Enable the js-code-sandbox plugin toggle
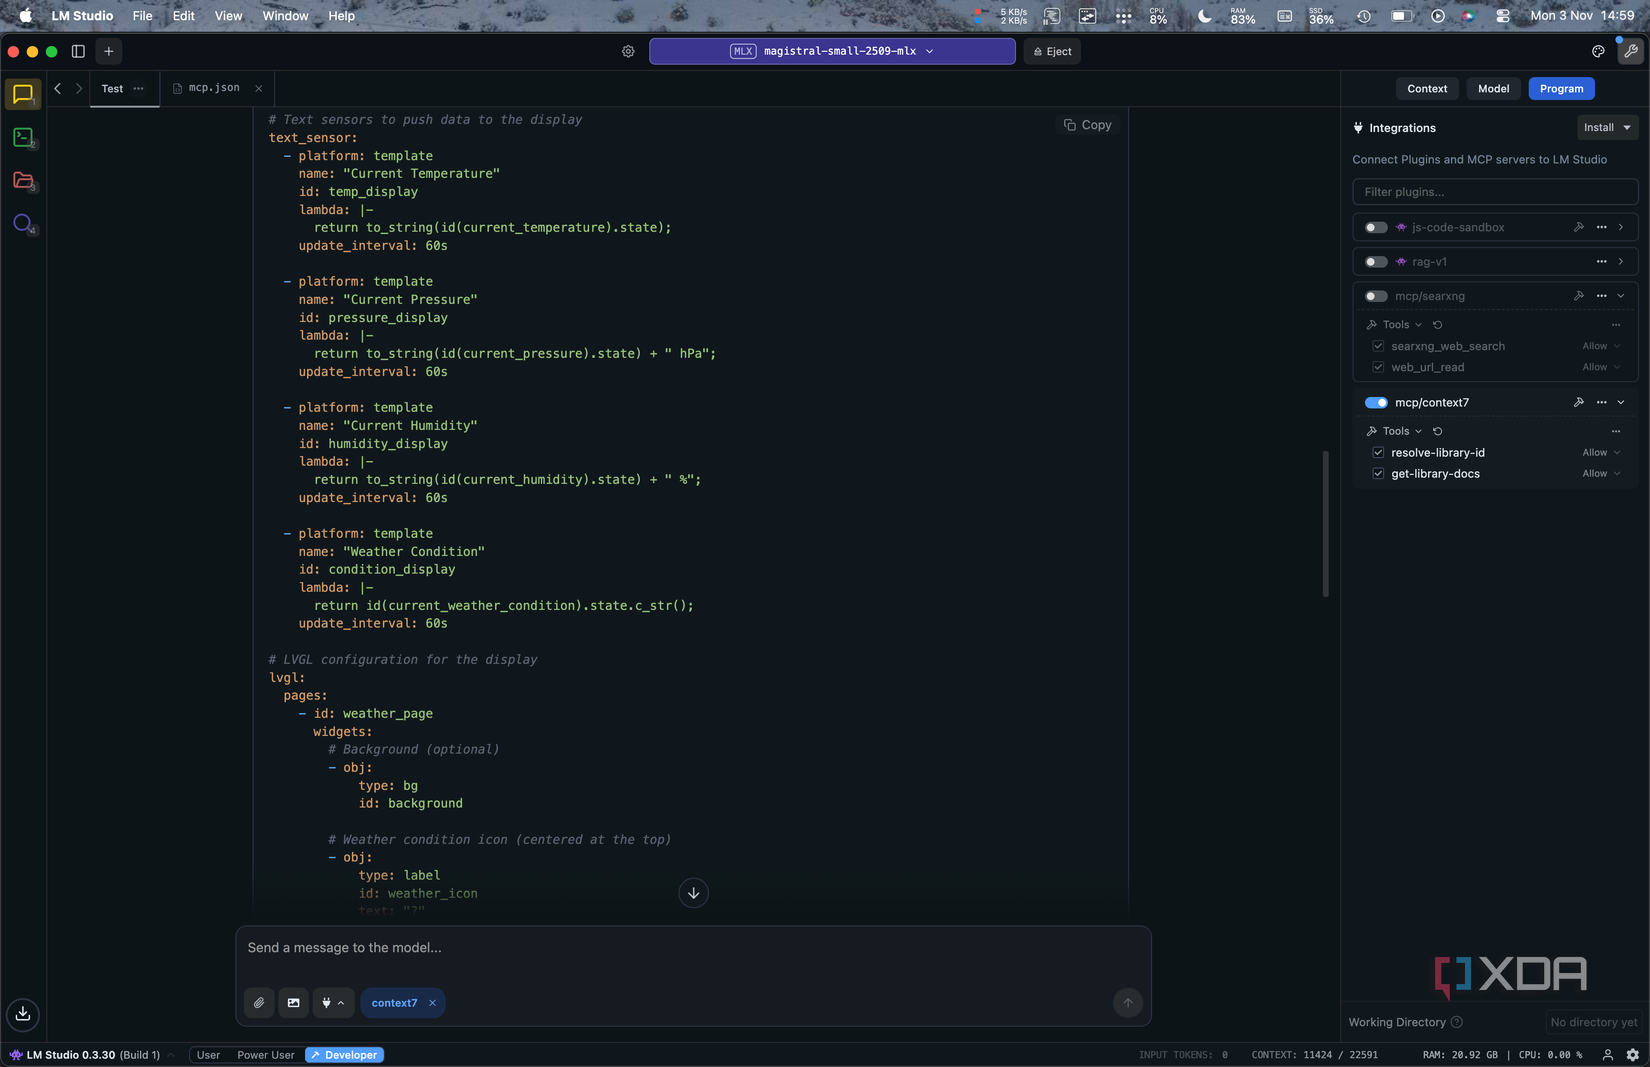This screenshot has width=1650, height=1067. click(x=1376, y=227)
